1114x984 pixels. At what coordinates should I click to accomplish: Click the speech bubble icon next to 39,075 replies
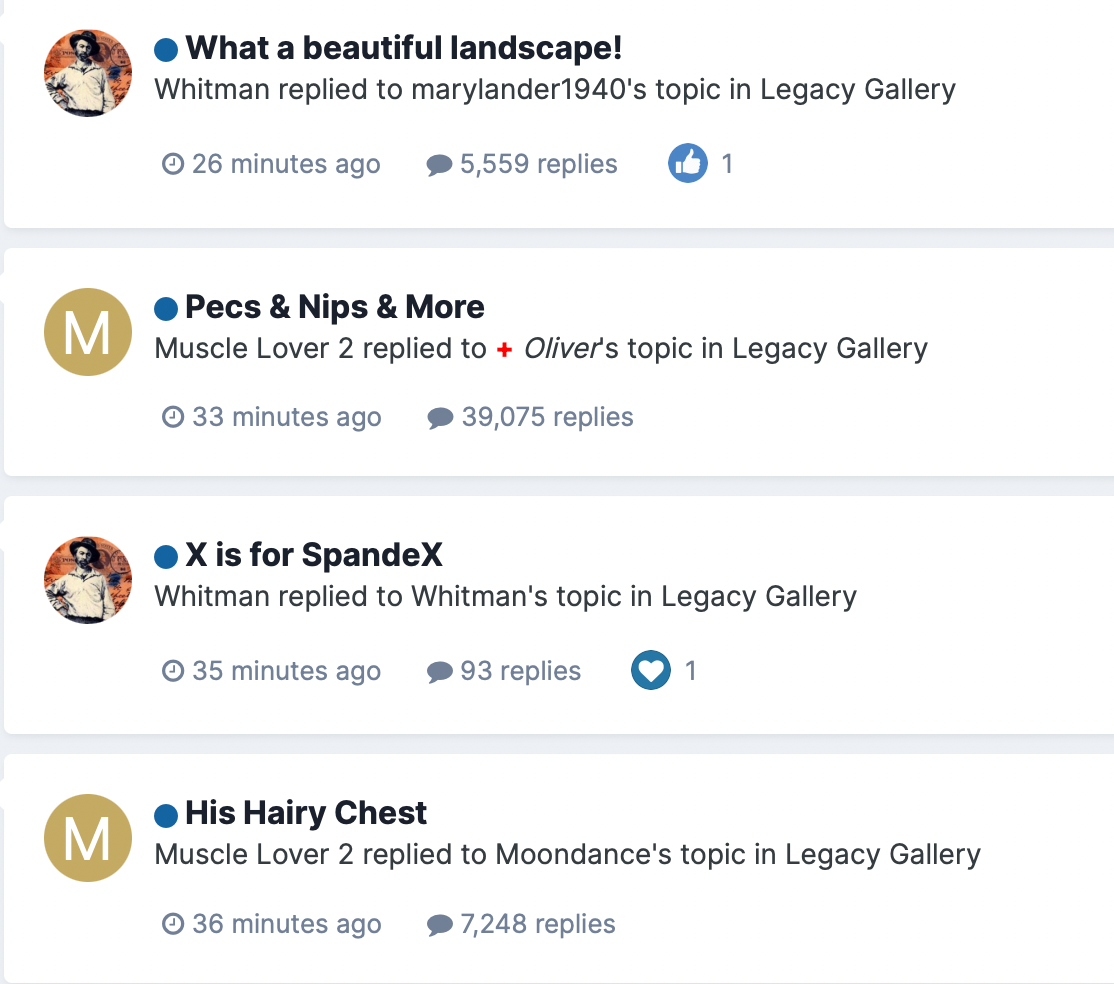(440, 418)
